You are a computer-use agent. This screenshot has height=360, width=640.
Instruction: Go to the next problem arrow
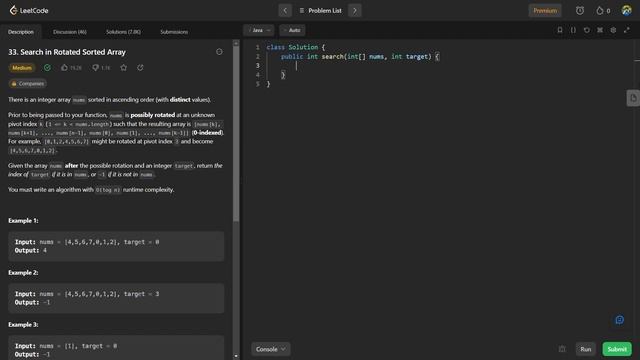355,11
